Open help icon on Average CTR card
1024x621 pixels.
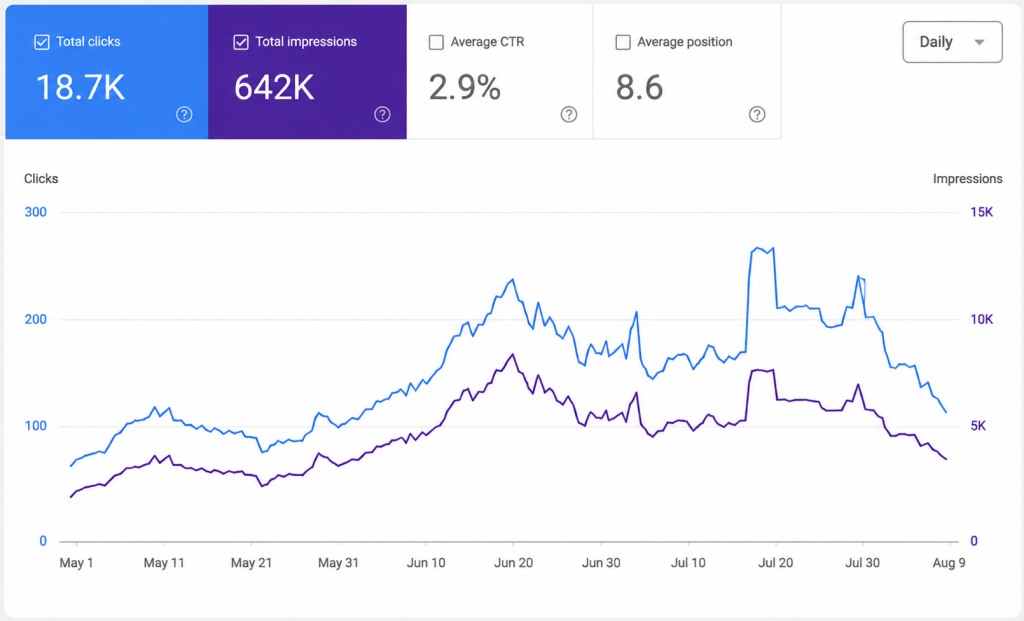click(569, 114)
